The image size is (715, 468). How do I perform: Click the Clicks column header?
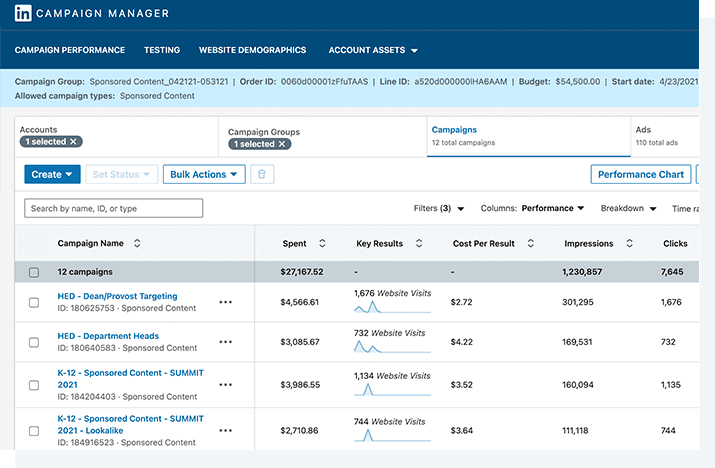[675, 244]
